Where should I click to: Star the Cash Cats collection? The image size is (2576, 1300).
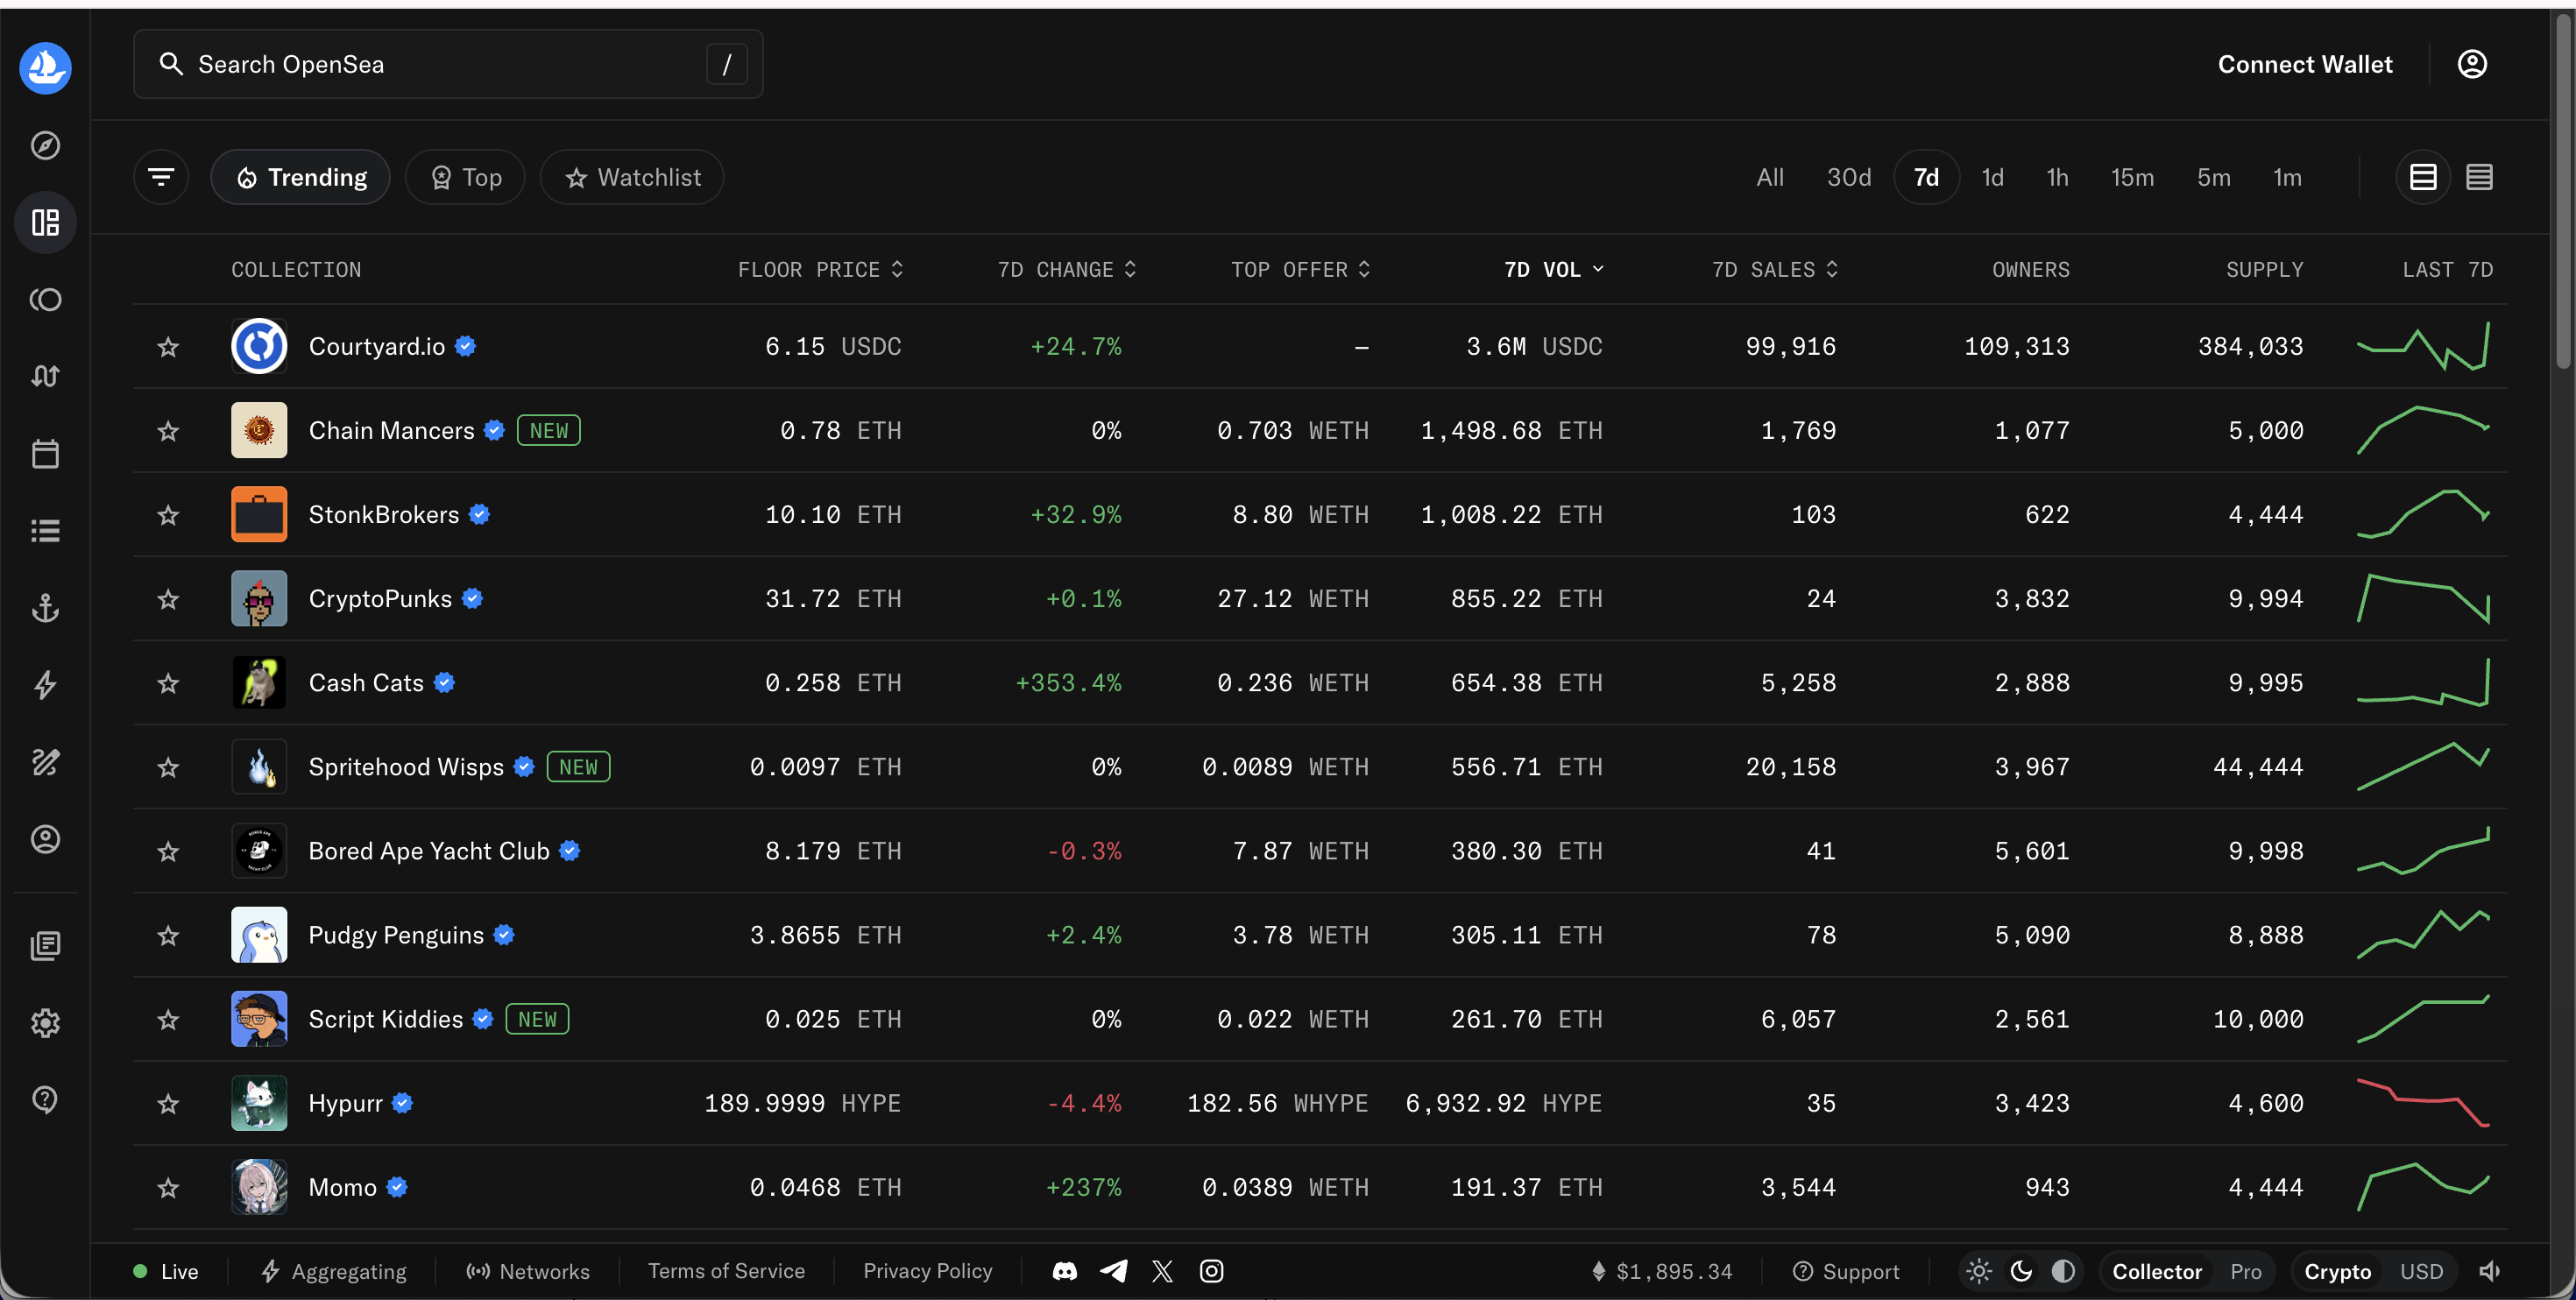coord(168,682)
